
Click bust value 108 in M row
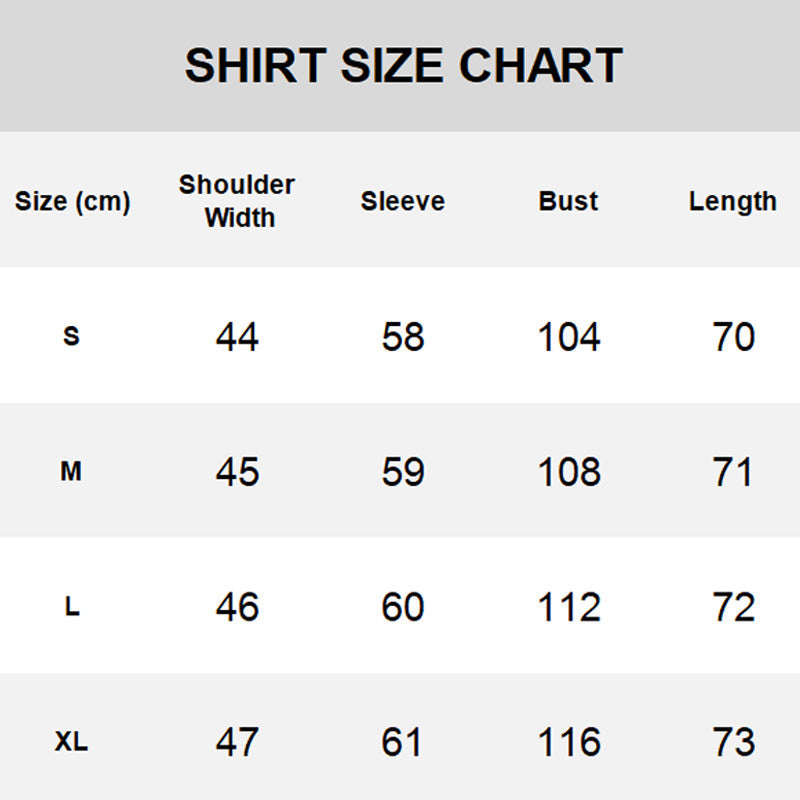click(x=569, y=472)
